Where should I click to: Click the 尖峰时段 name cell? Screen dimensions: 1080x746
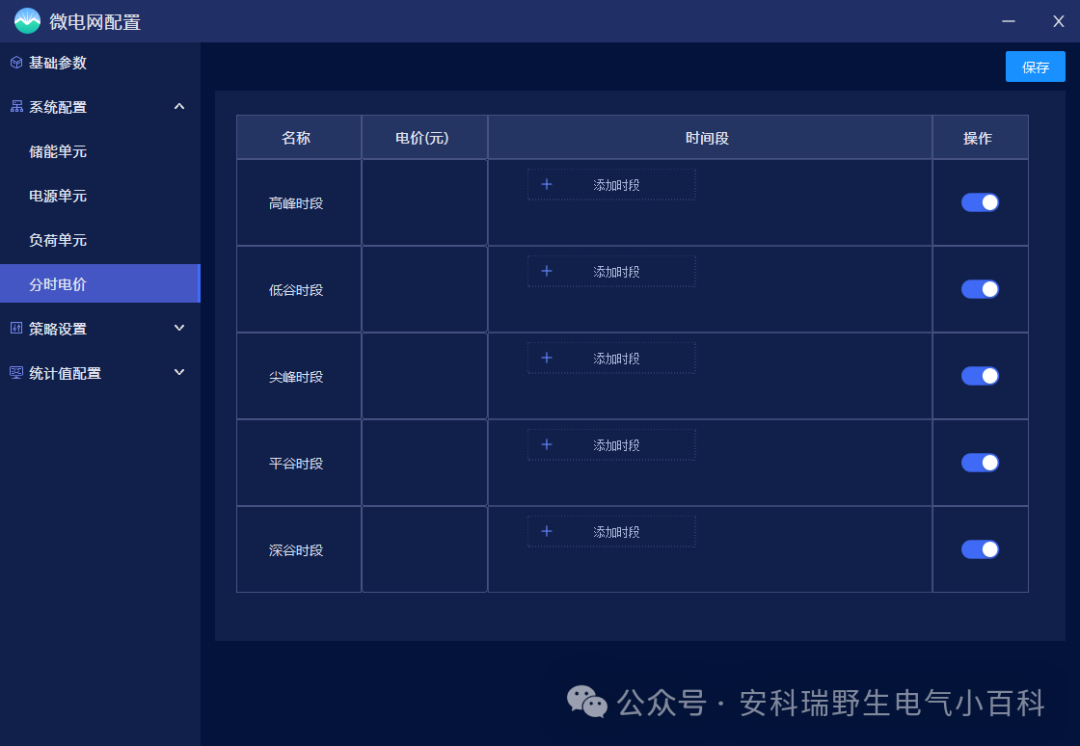299,376
